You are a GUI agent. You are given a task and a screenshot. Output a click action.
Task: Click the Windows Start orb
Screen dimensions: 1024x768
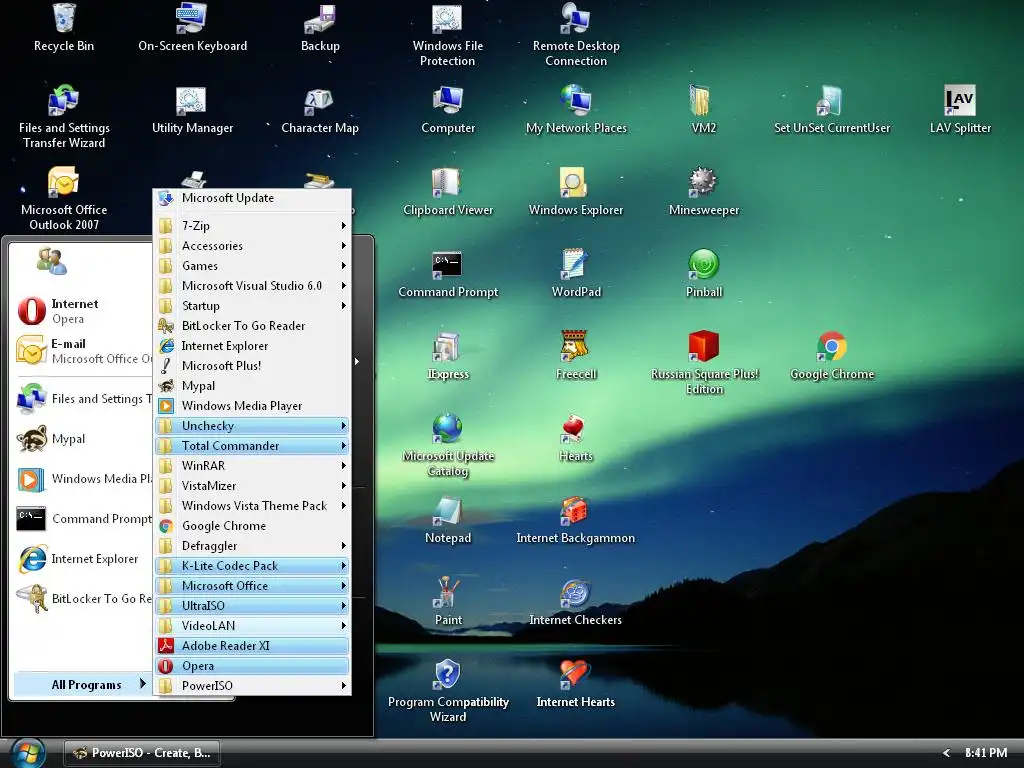pyautogui.click(x=27, y=754)
